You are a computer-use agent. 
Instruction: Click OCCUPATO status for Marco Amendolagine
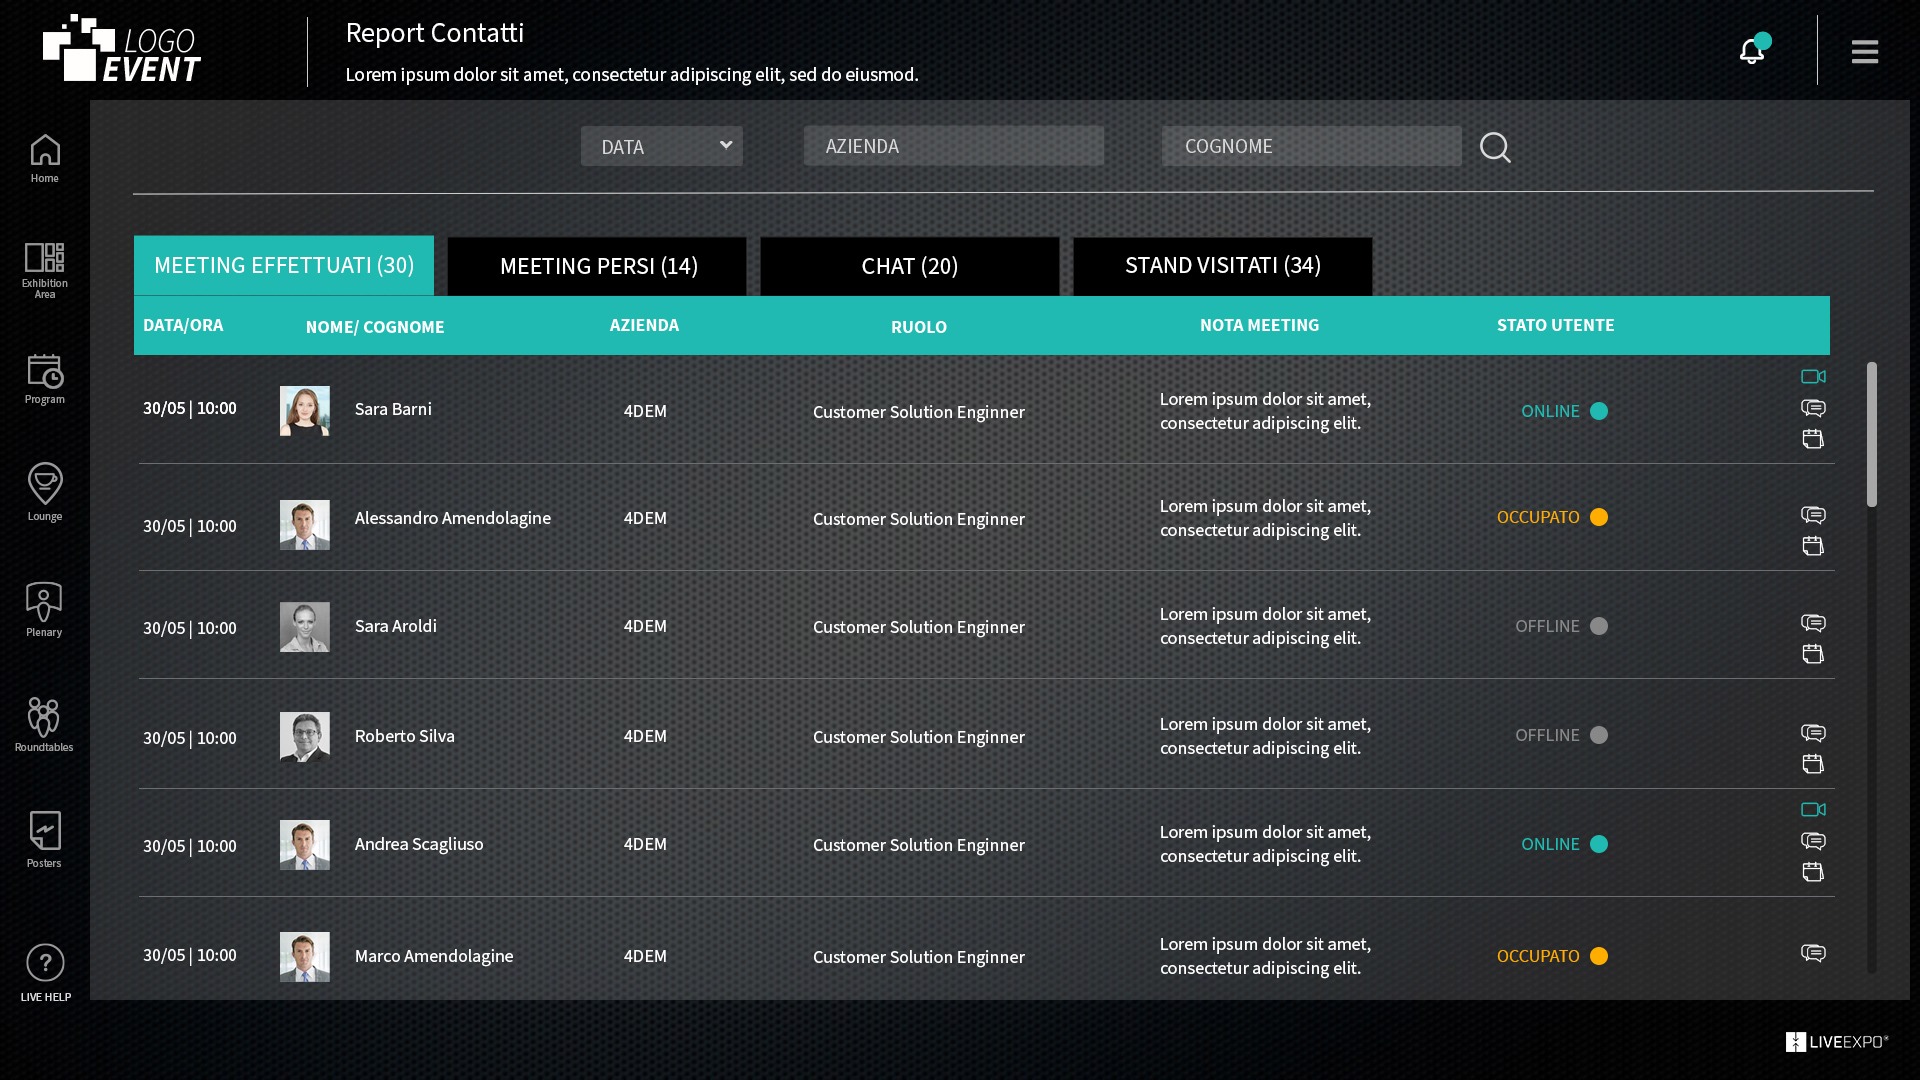(x=1552, y=956)
